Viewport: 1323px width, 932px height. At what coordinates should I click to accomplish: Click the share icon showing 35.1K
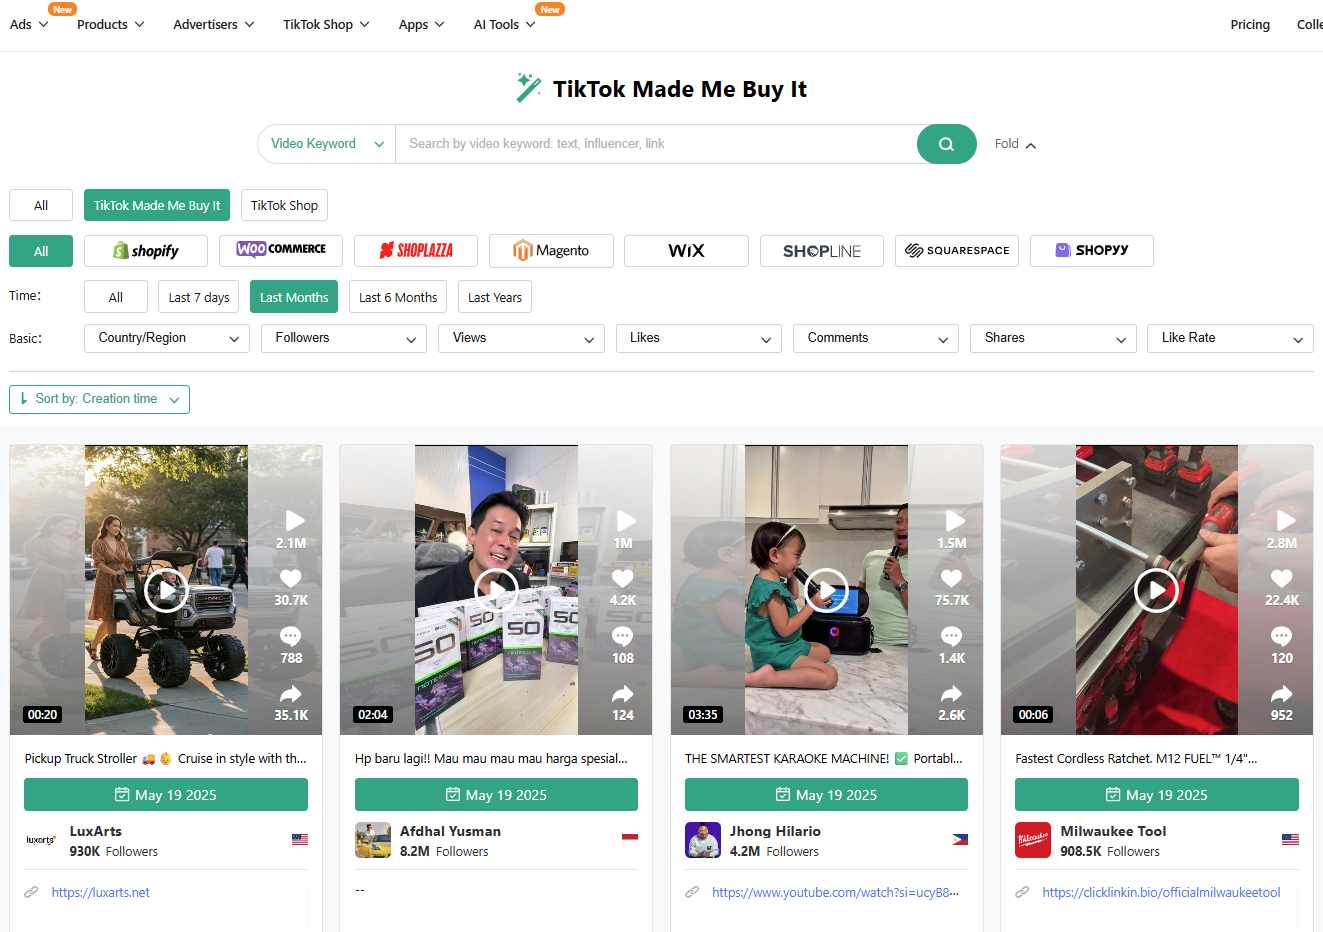click(291, 693)
